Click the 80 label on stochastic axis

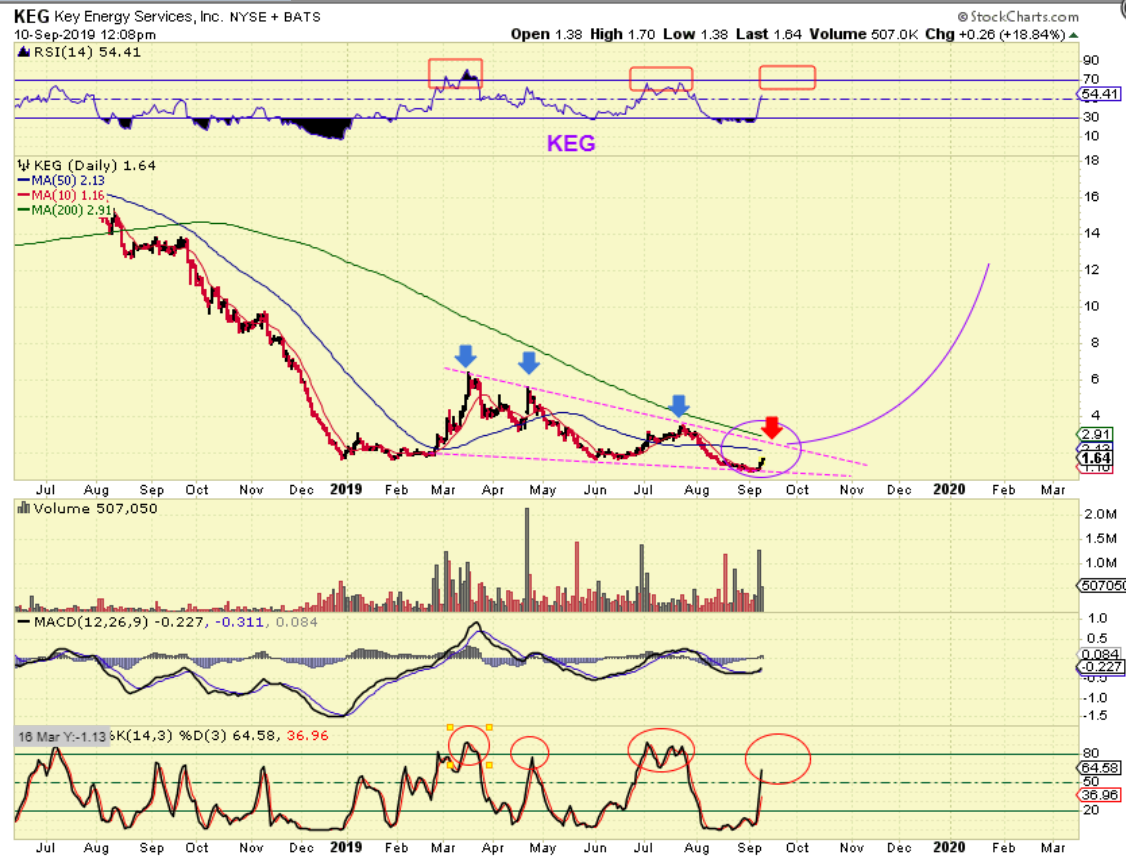(1091, 753)
